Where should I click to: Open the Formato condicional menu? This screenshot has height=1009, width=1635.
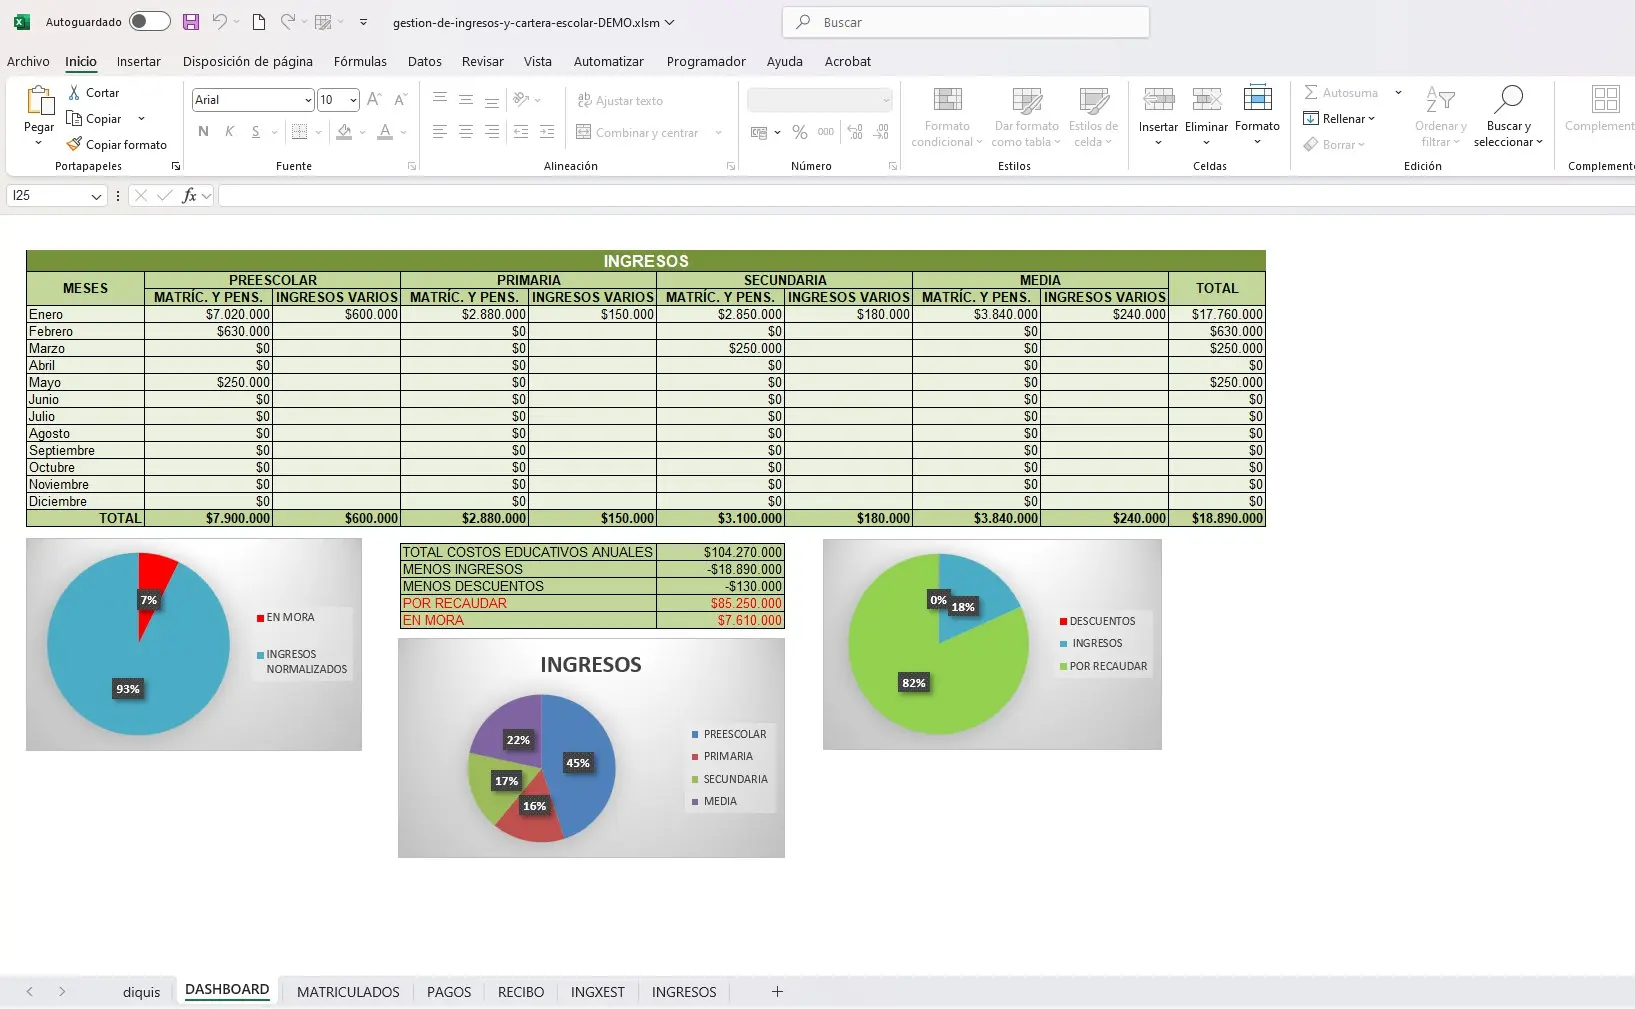point(947,116)
